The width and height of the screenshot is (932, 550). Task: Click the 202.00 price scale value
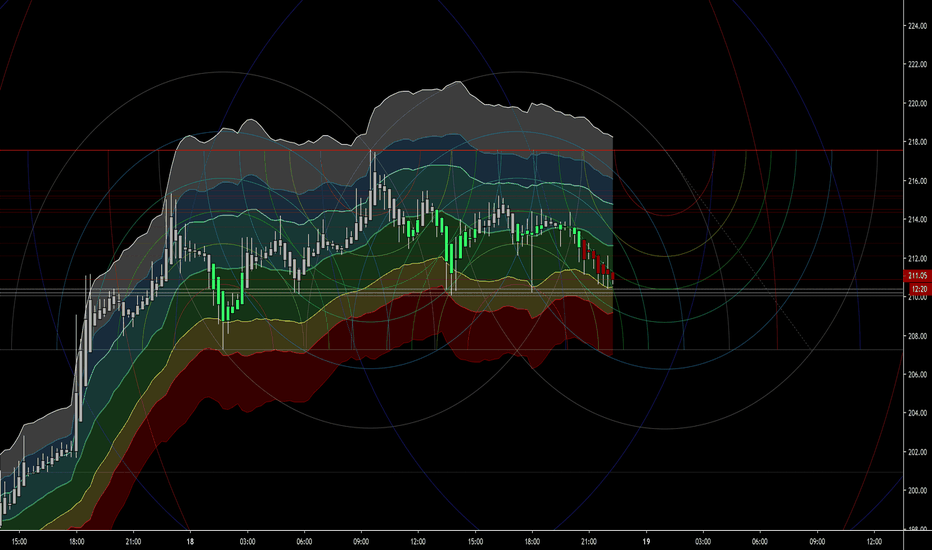click(x=917, y=452)
